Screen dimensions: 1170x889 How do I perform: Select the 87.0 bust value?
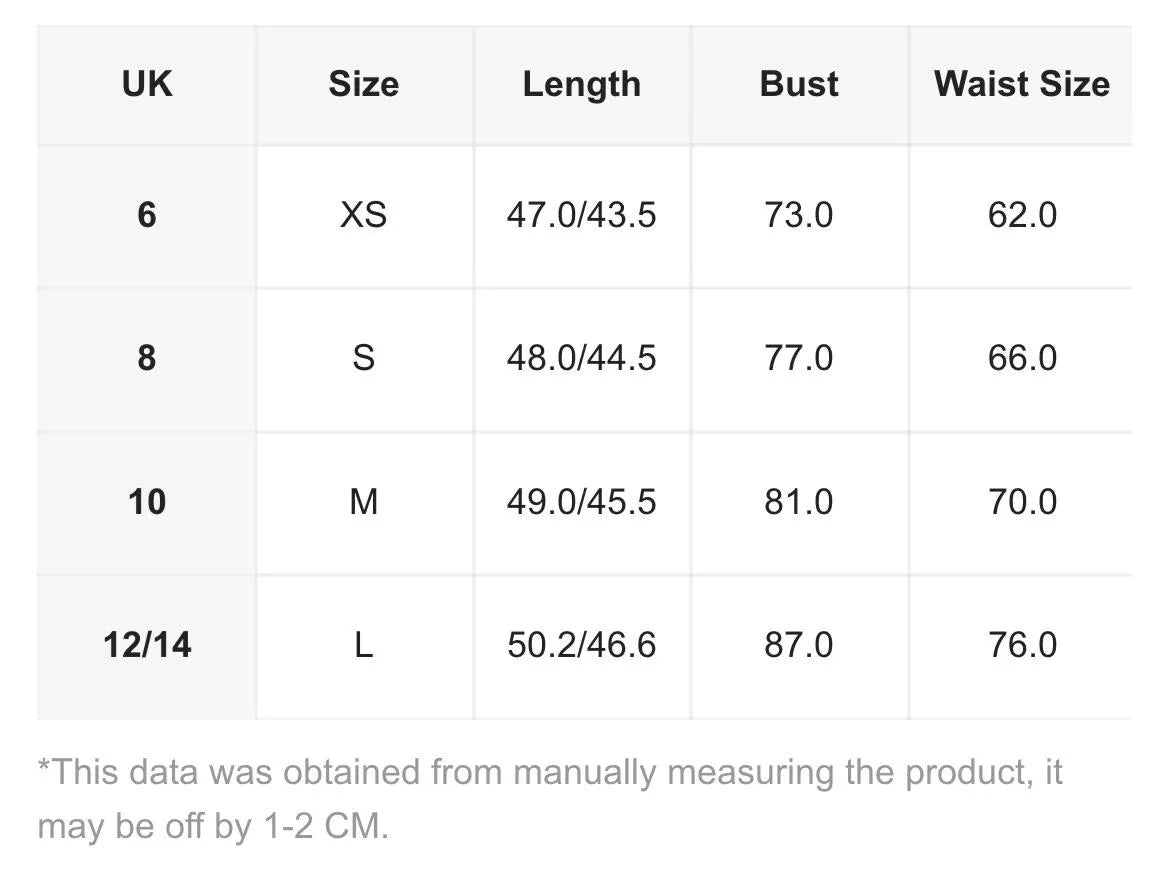click(799, 645)
